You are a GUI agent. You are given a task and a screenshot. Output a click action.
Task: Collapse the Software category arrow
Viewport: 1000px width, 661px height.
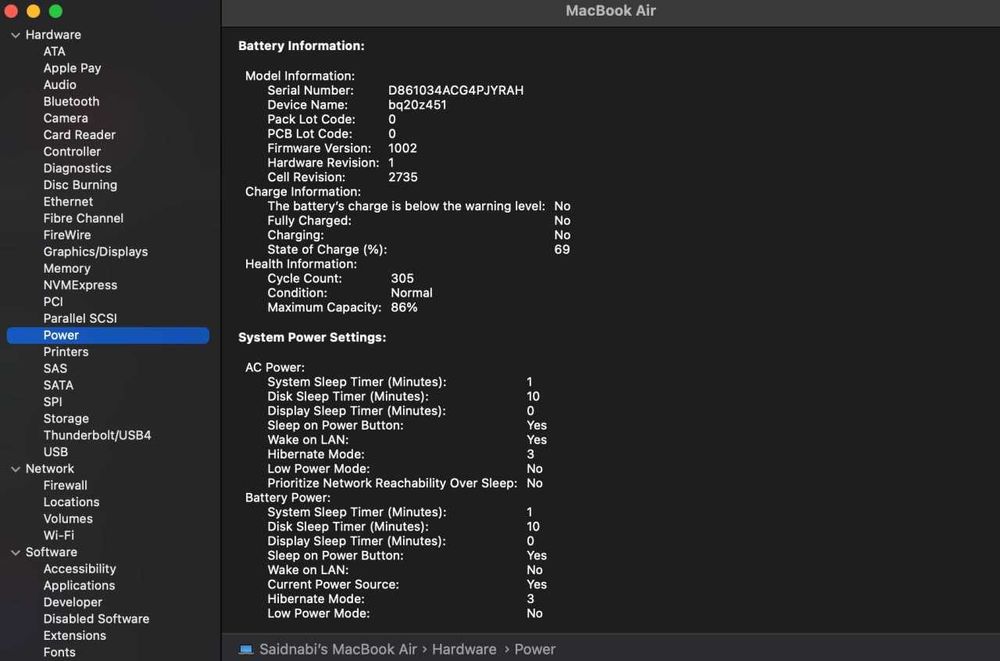(x=15, y=552)
